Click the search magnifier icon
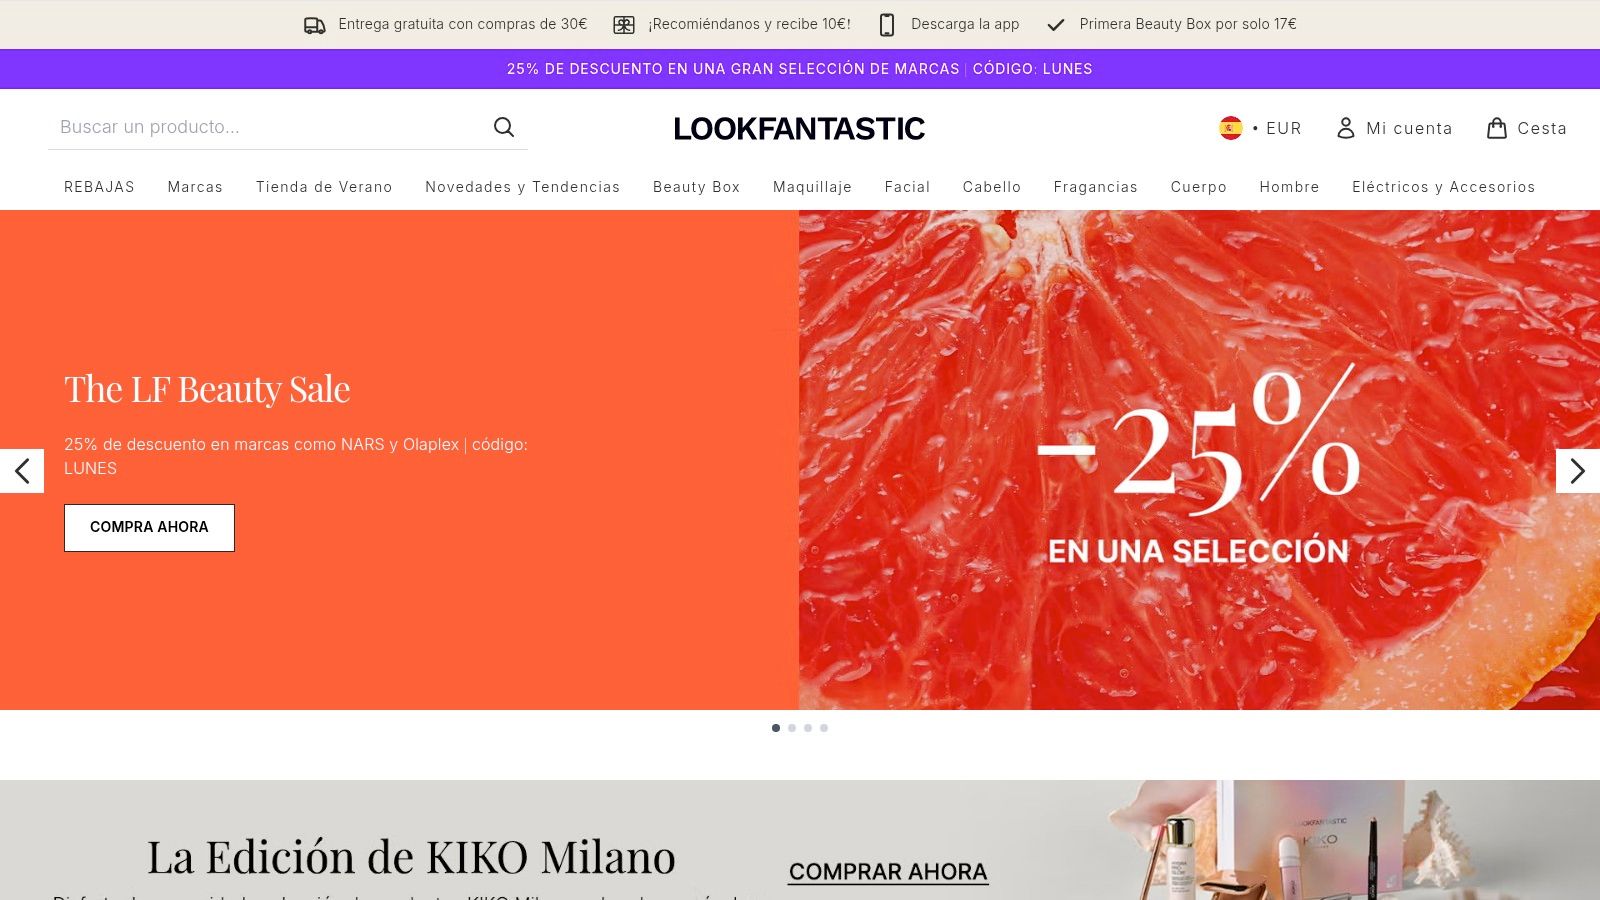This screenshot has height=900, width=1600. click(x=504, y=127)
